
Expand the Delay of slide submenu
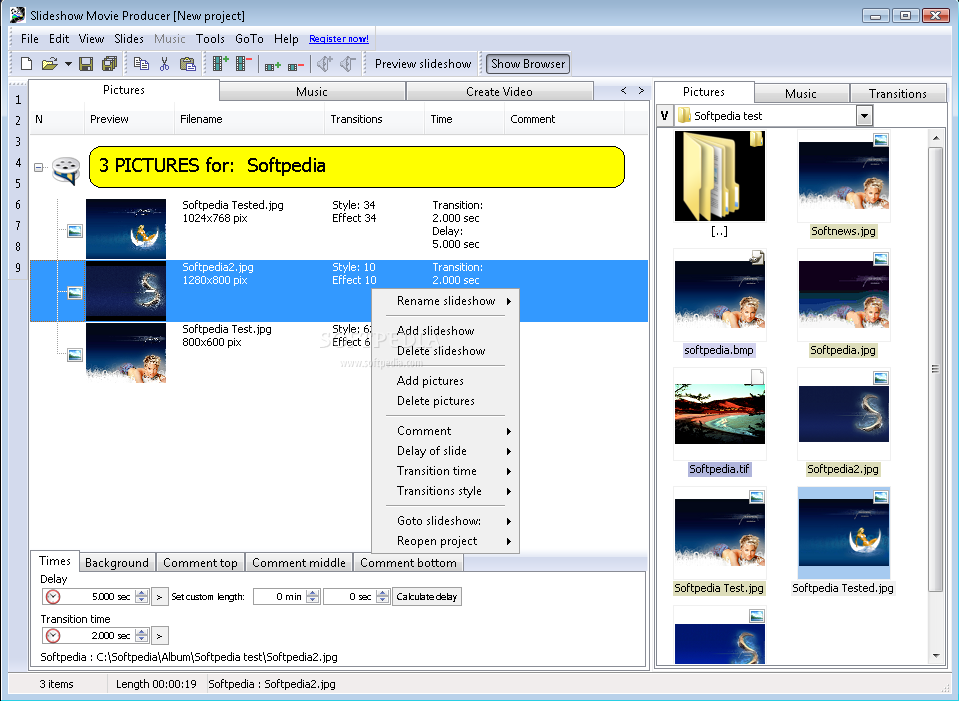tap(445, 451)
